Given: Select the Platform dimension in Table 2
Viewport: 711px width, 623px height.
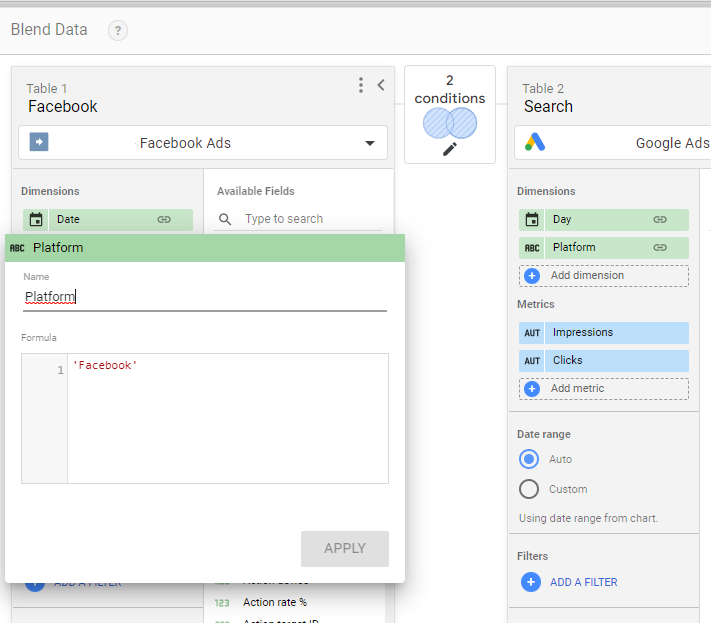Looking at the screenshot, I should click(604, 248).
